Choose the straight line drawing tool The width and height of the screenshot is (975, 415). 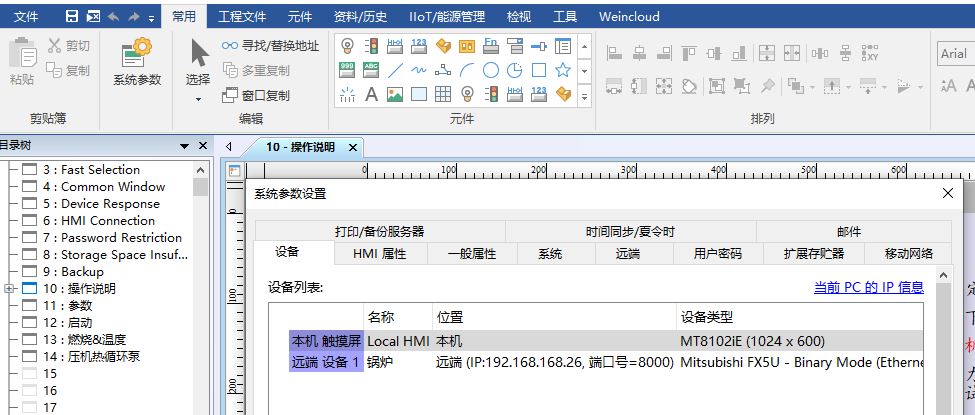(395, 70)
